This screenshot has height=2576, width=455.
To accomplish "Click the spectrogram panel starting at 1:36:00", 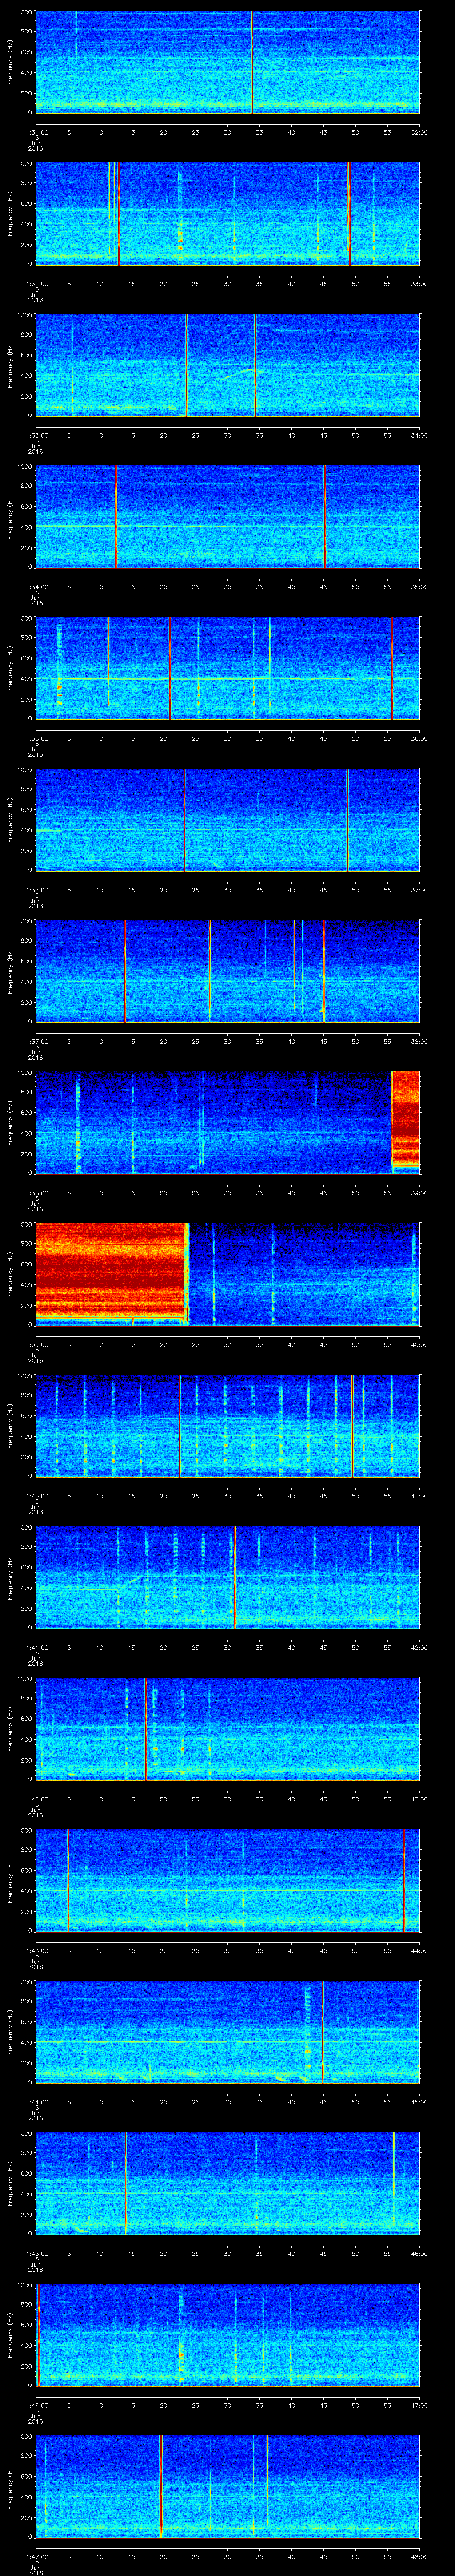I will (x=228, y=819).
